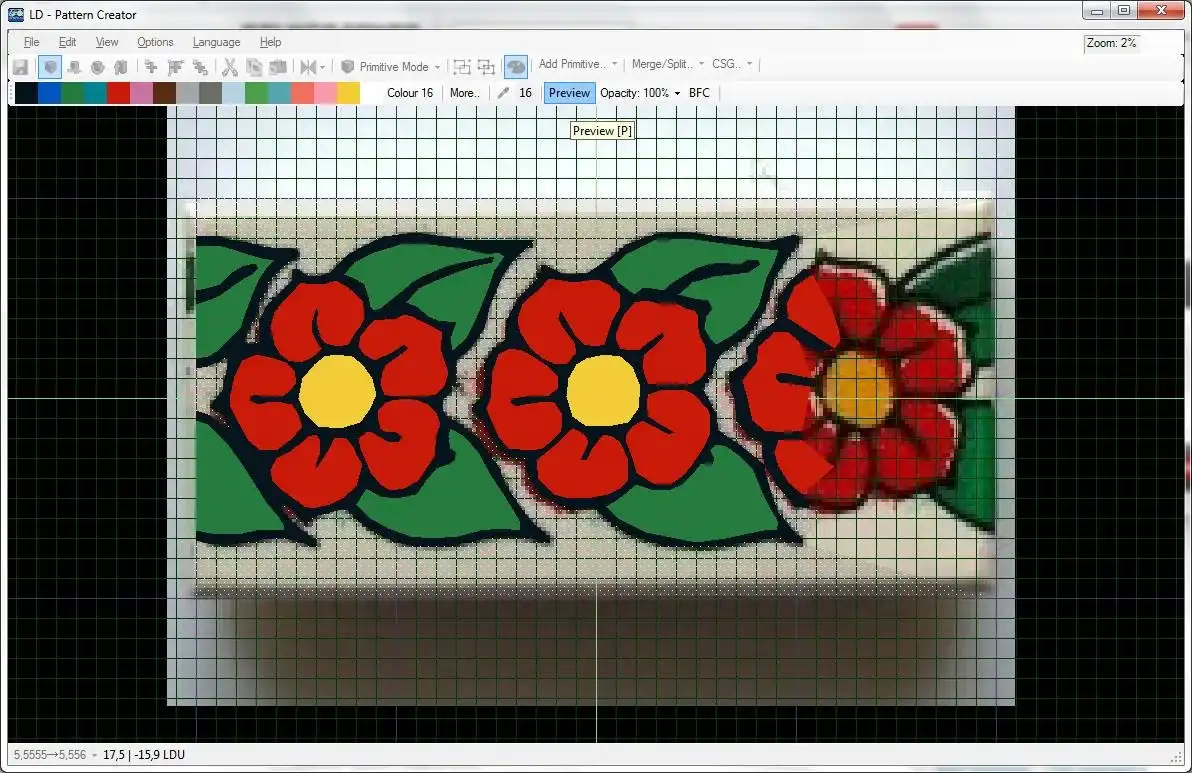Toggle the colour palette toolbar icon
Image resolution: width=1192 pixels, height=773 pixels.
[515, 67]
